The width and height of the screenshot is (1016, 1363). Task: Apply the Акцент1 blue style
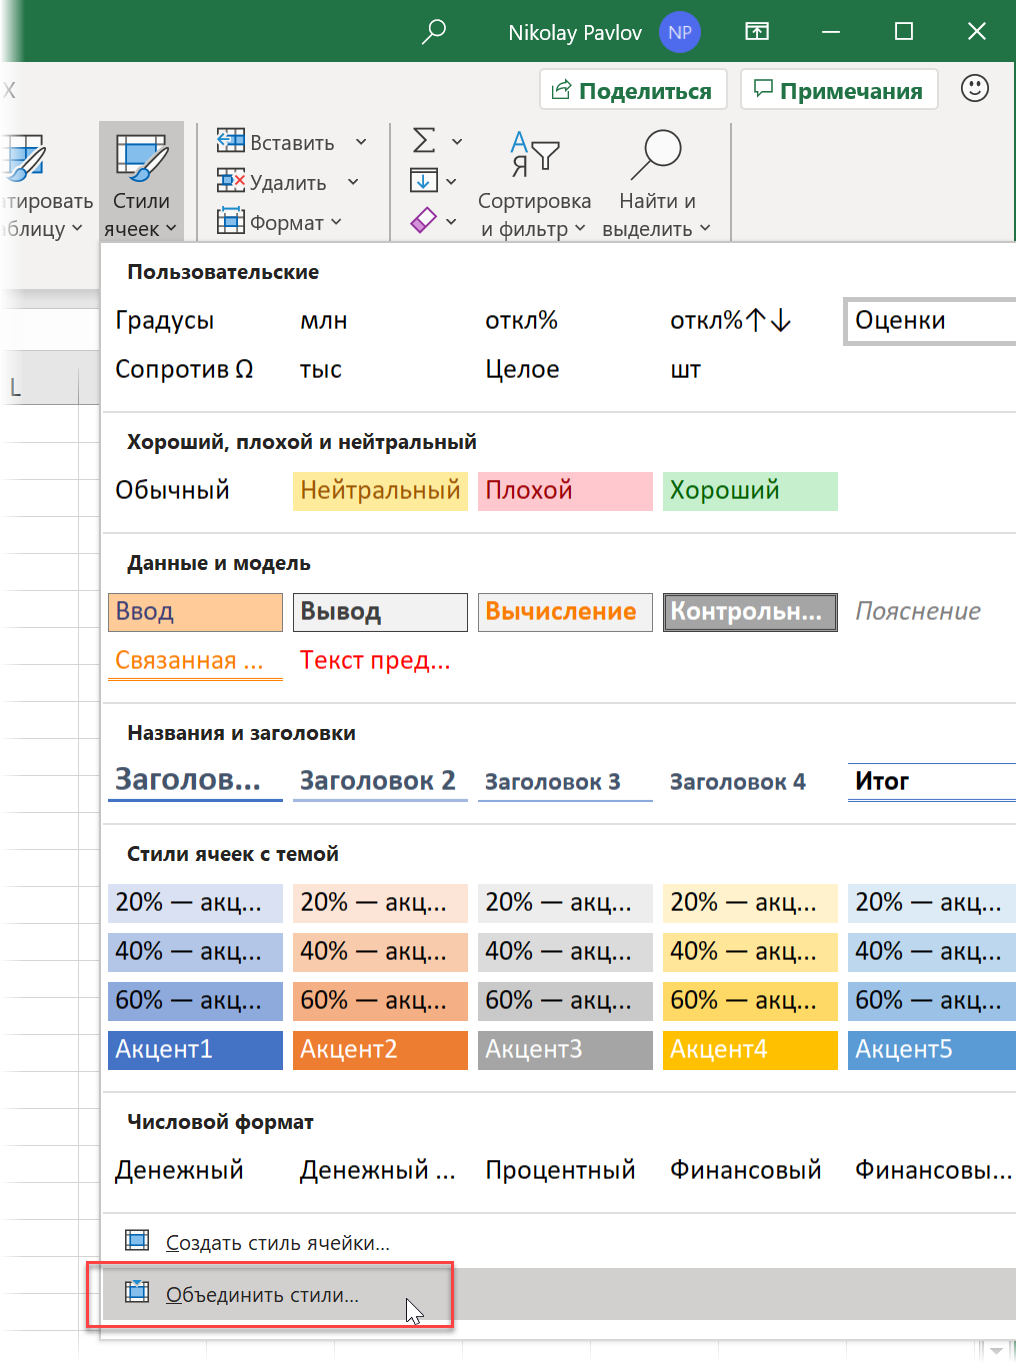pos(195,1050)
